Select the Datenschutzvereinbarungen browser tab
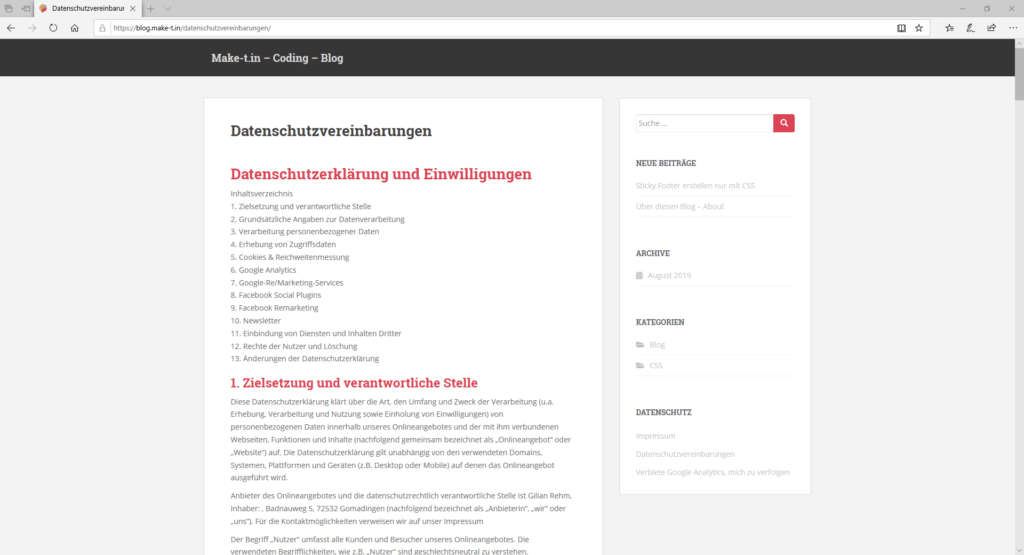 (87, 8)
